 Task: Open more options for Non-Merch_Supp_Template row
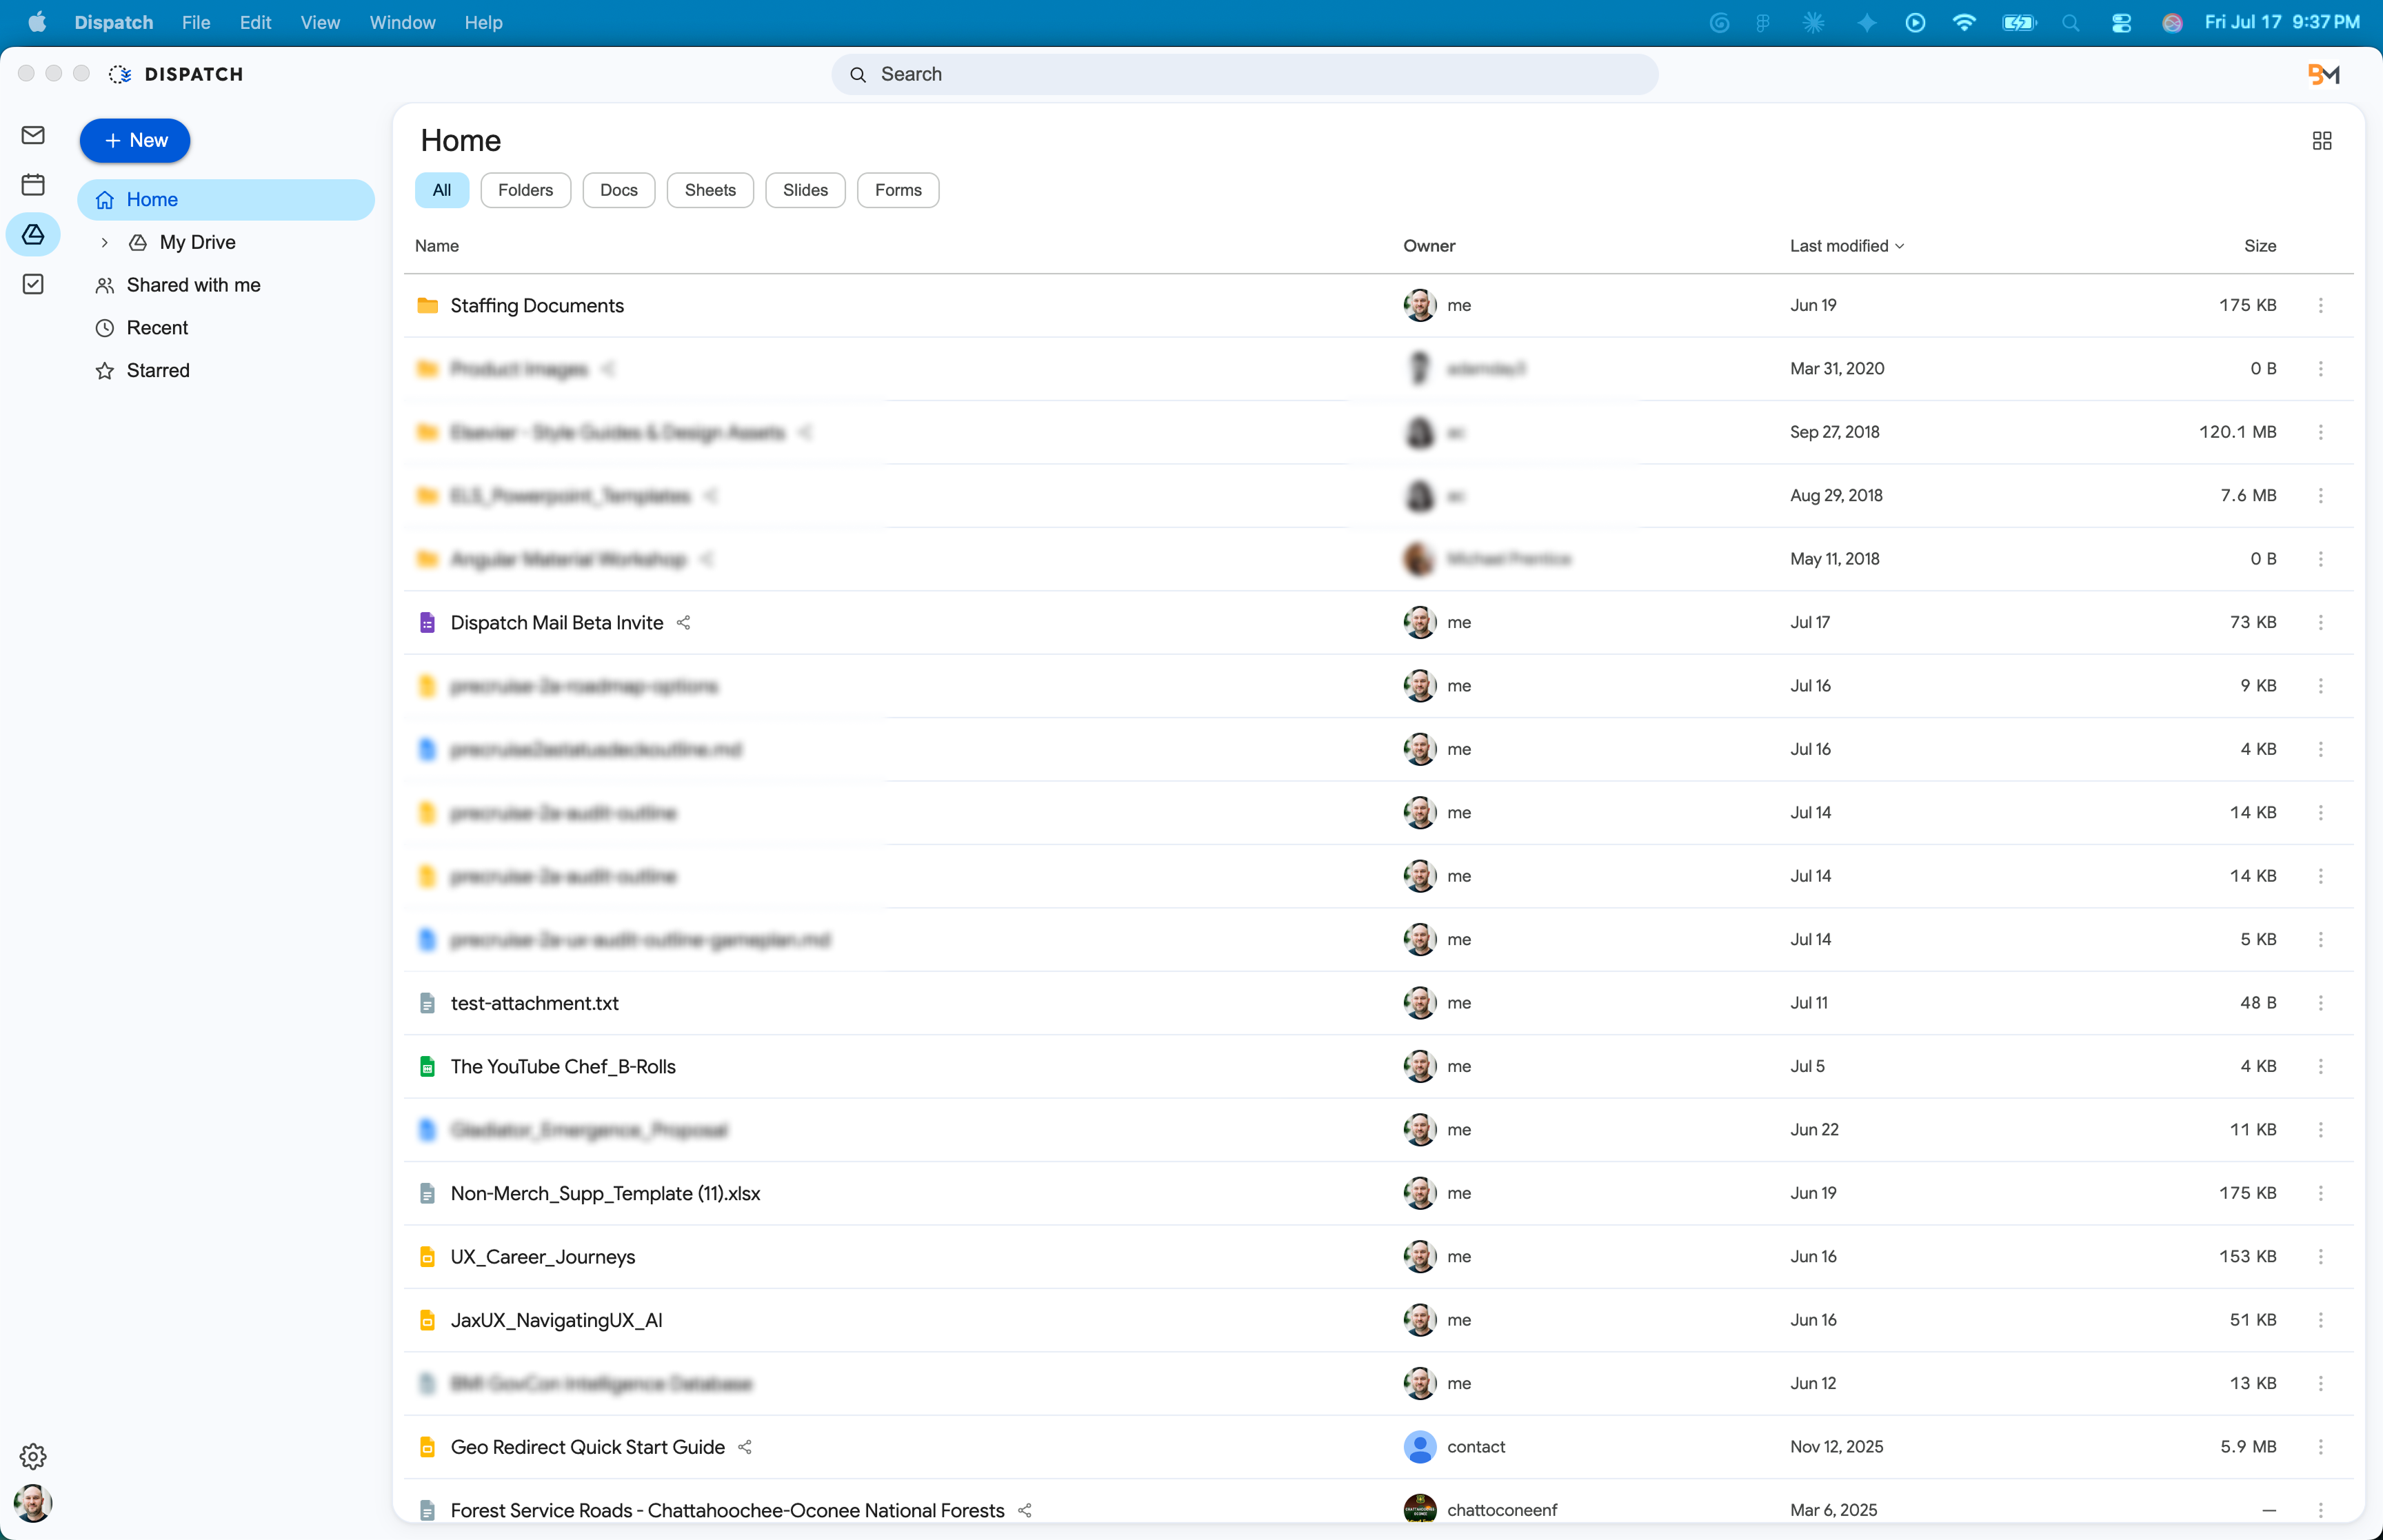(2321, 1193)
